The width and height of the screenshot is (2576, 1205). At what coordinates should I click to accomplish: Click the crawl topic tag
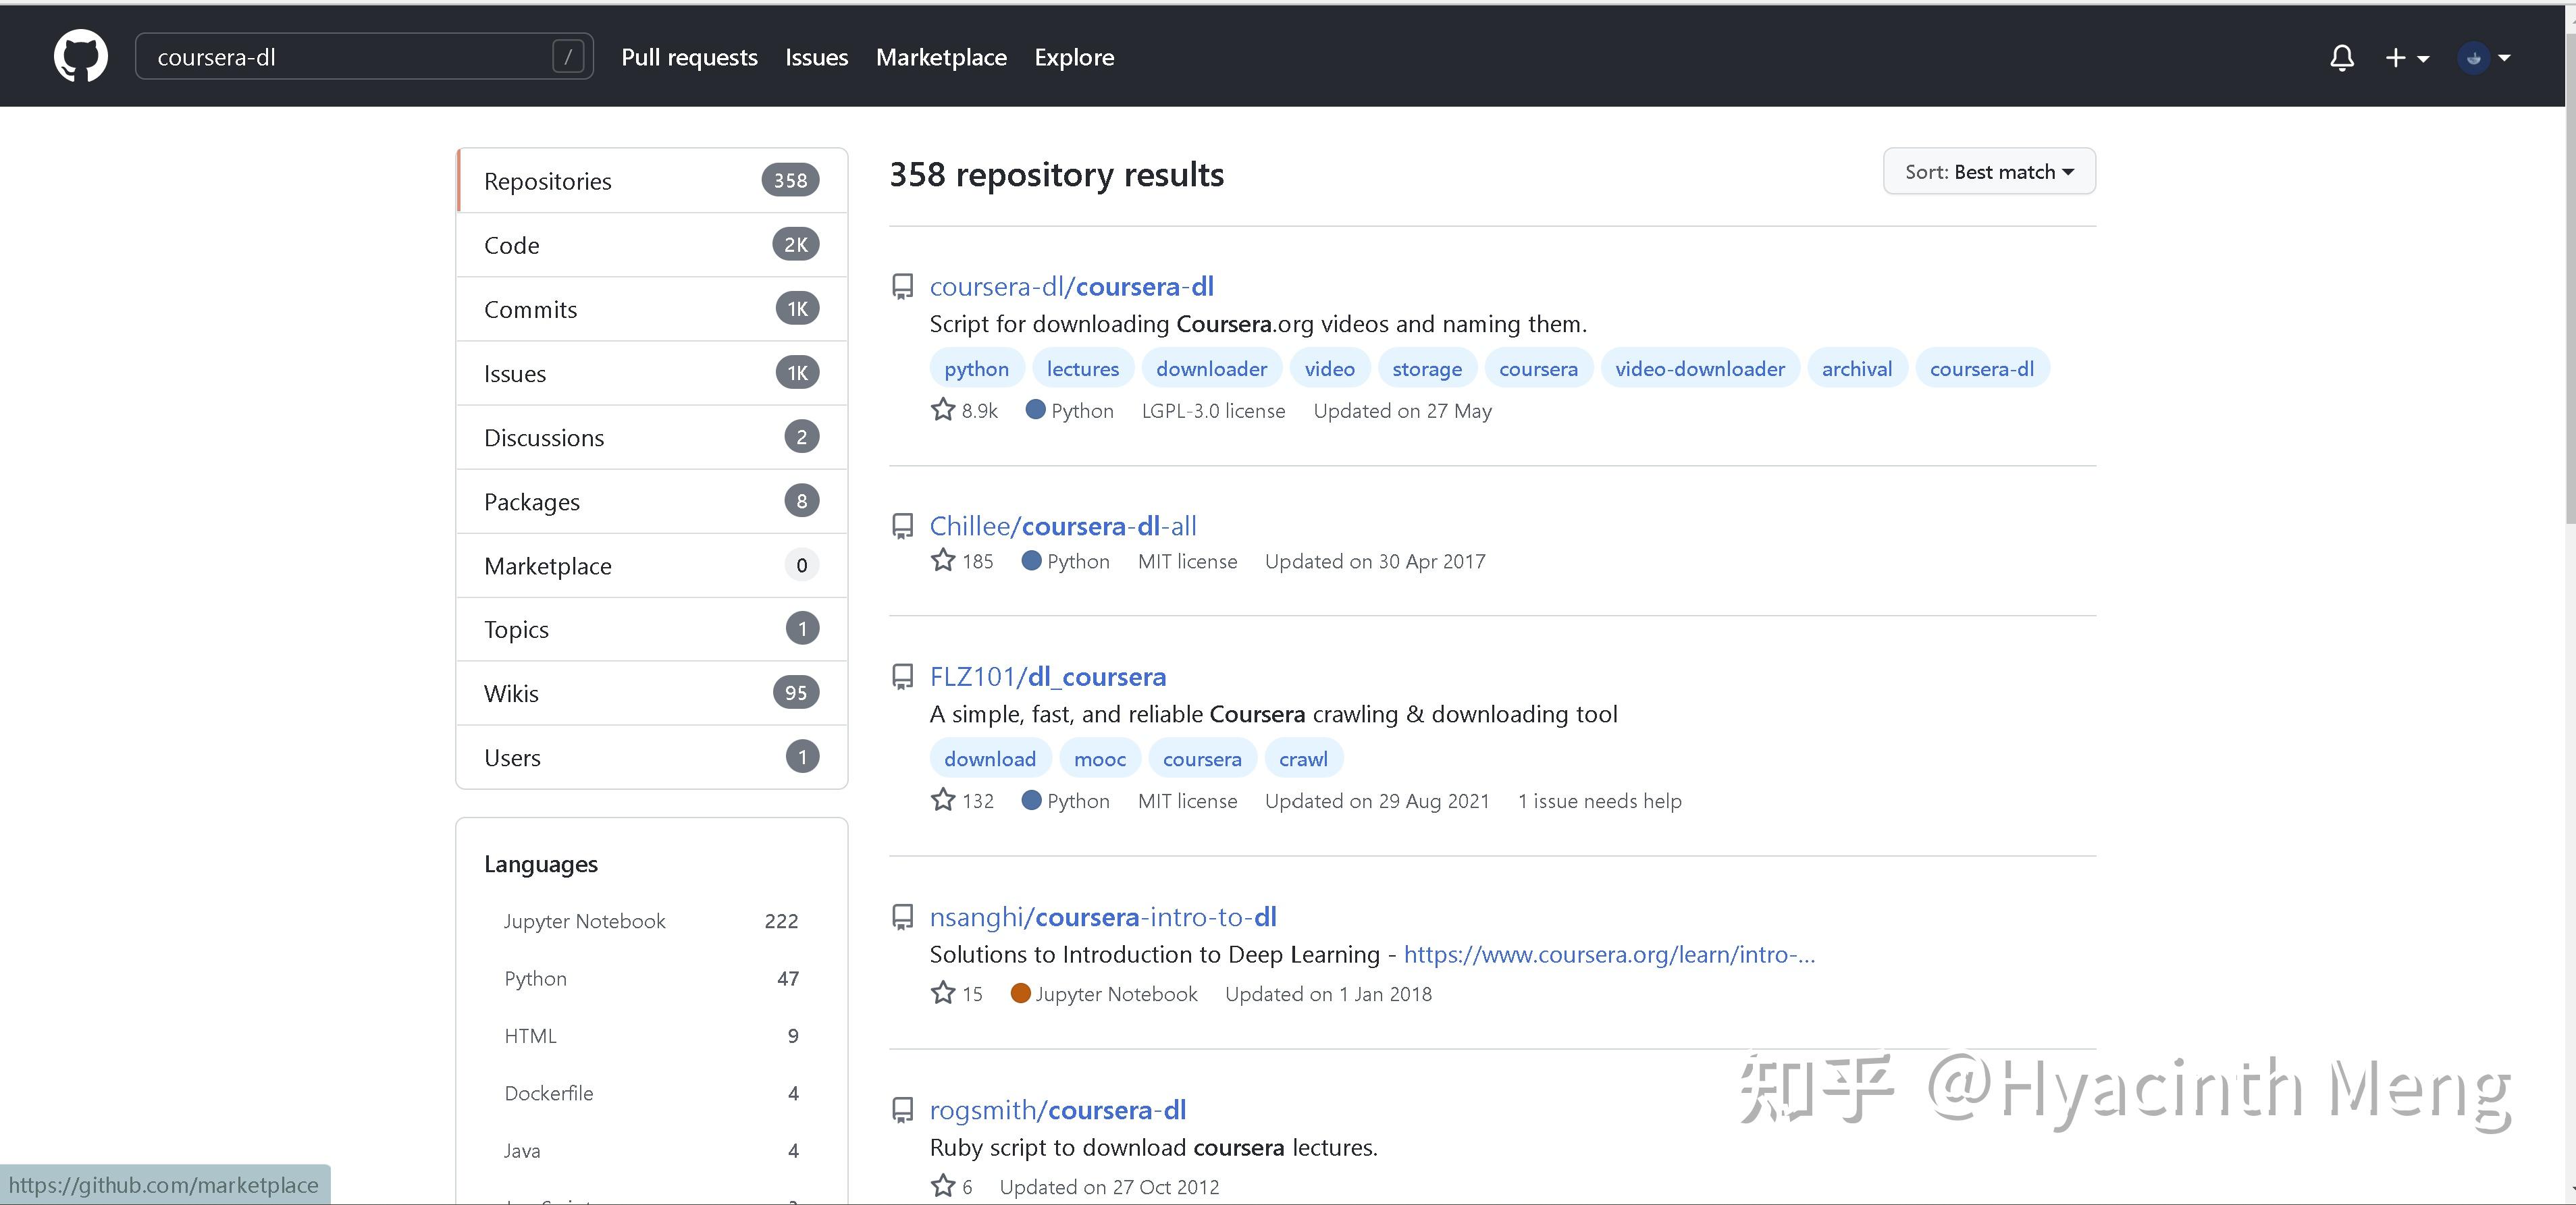1303,759
